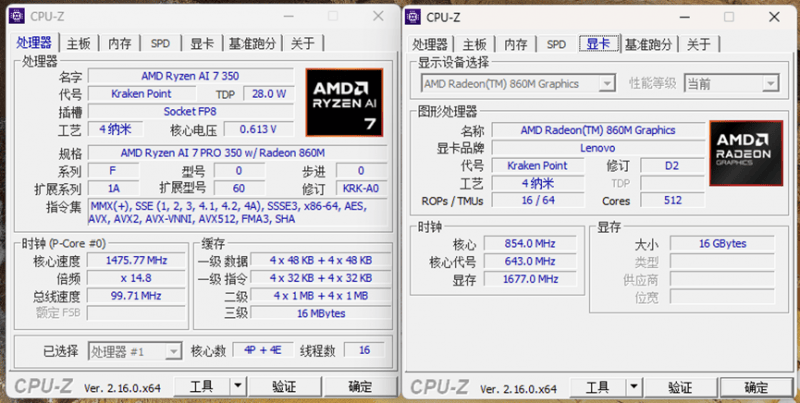Open the 关于 tab in the graphics window
Image resolution: width=800 pixels, height=403 pixels.
699,45
